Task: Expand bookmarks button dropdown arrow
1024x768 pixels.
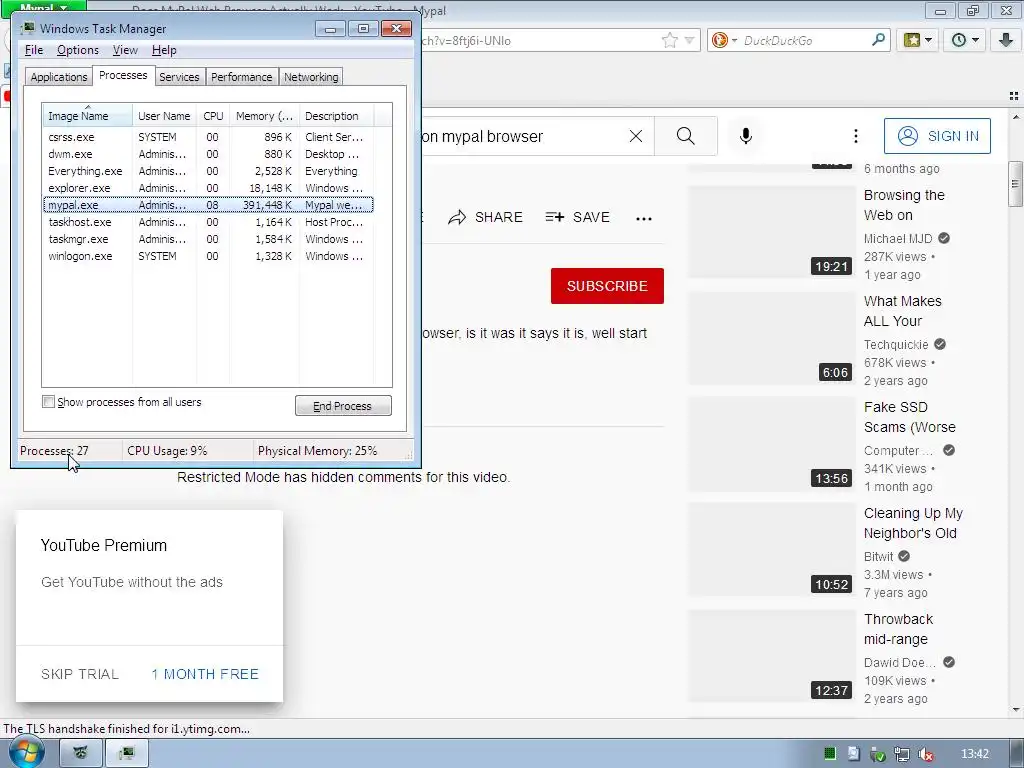Action: 928,40
